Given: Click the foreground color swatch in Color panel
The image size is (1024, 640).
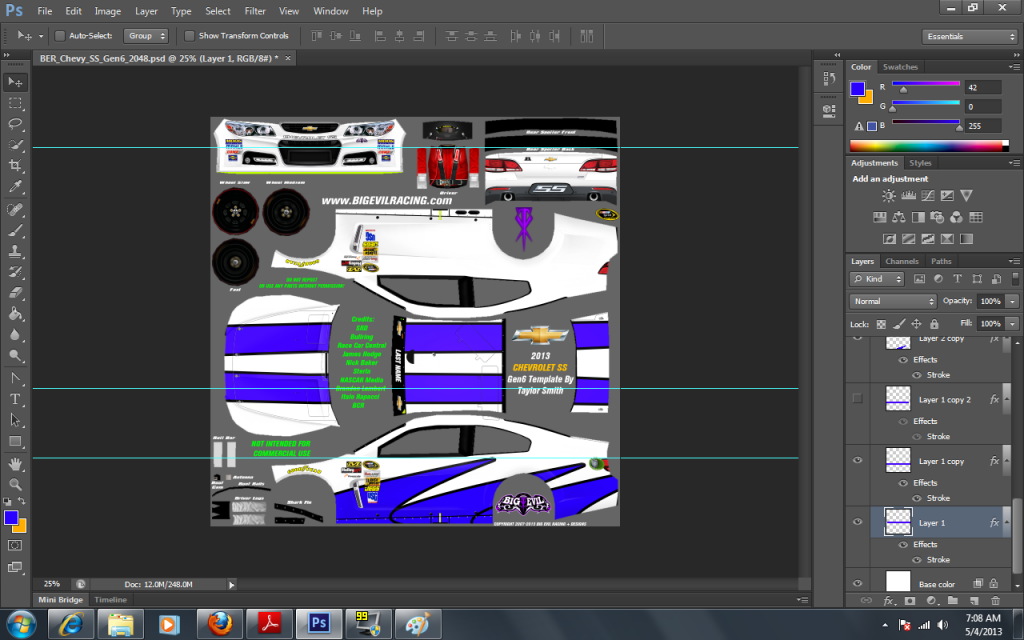Looking at the screenshot, I should 857,89.
